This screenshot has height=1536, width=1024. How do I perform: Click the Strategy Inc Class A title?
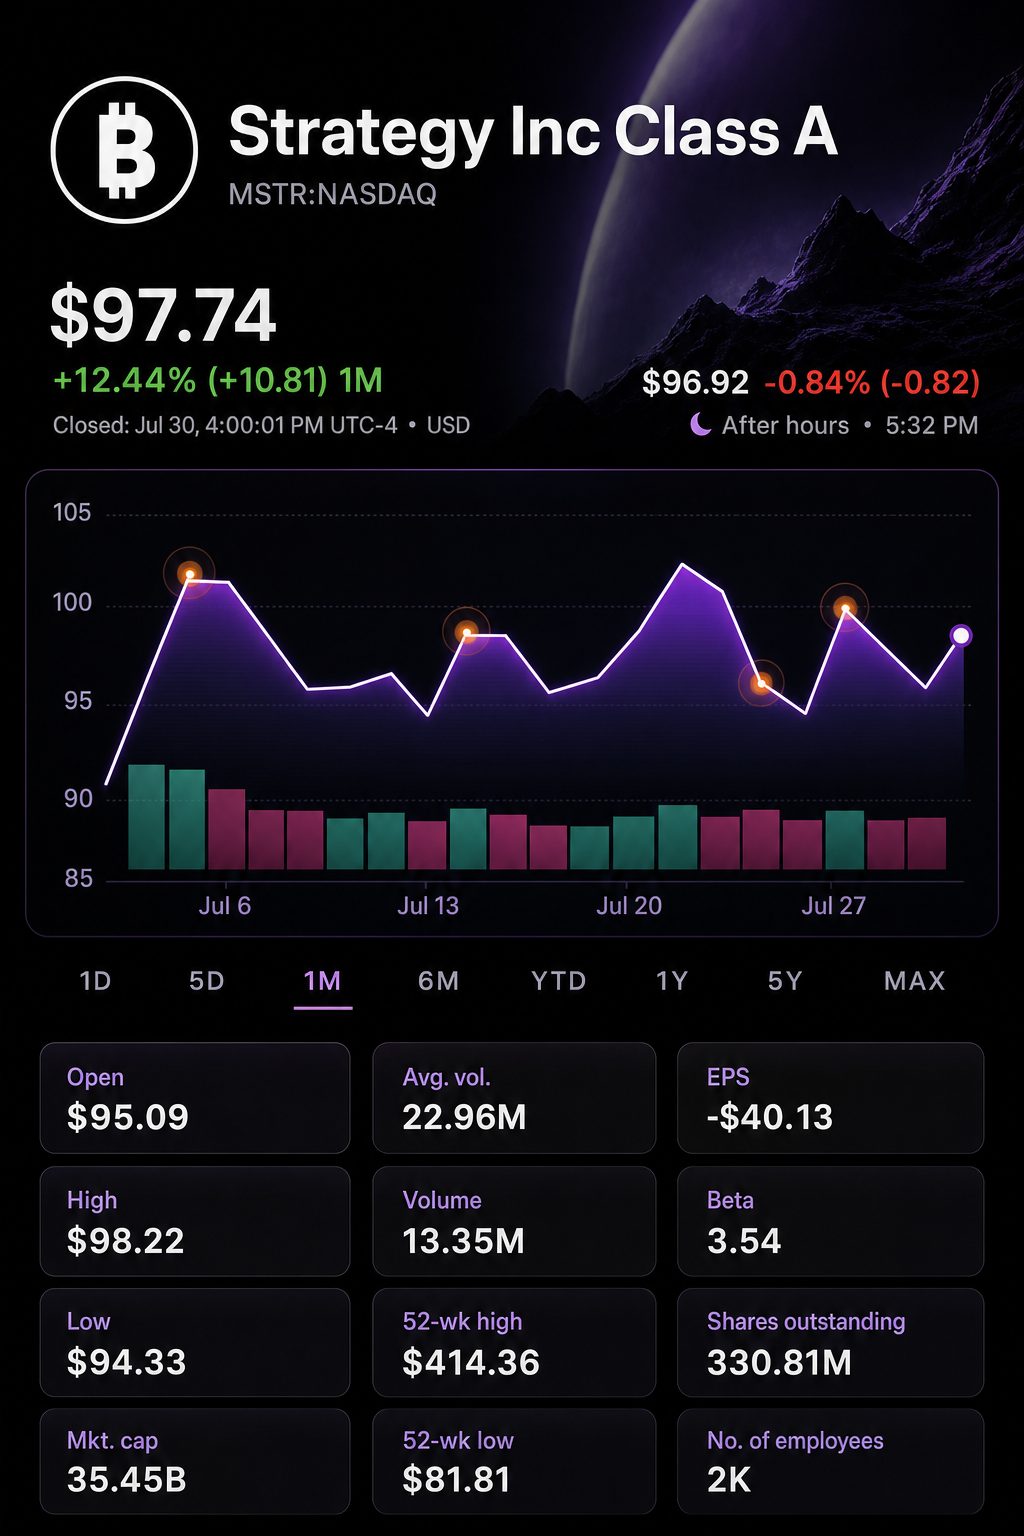(x=533, y=133)
